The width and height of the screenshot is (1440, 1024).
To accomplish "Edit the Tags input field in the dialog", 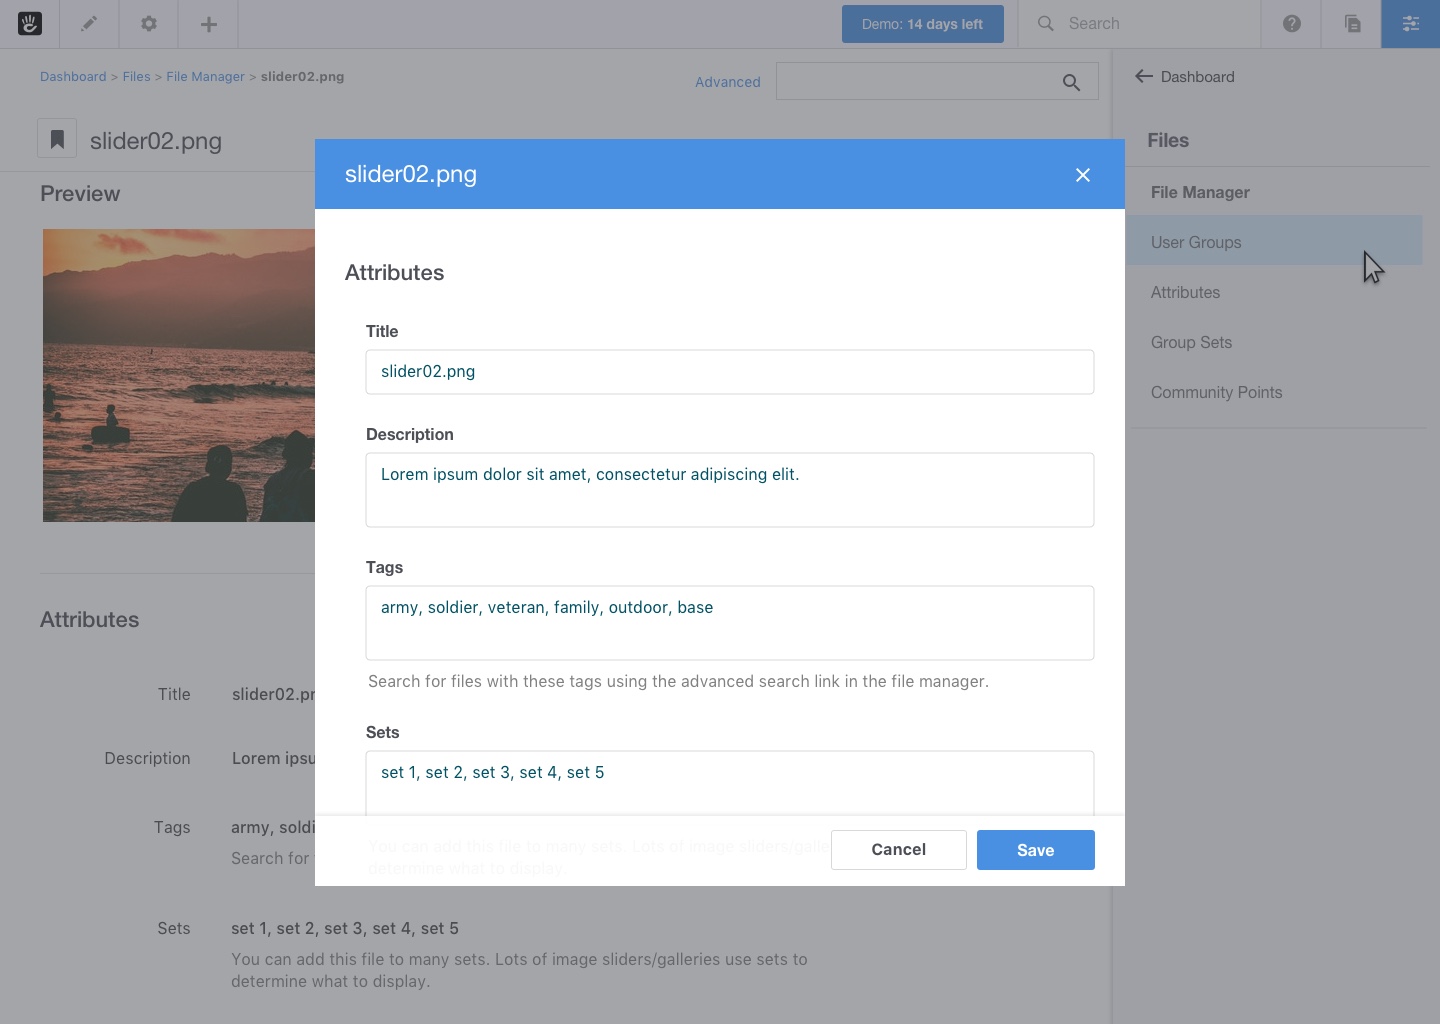I will coord(729,622).
